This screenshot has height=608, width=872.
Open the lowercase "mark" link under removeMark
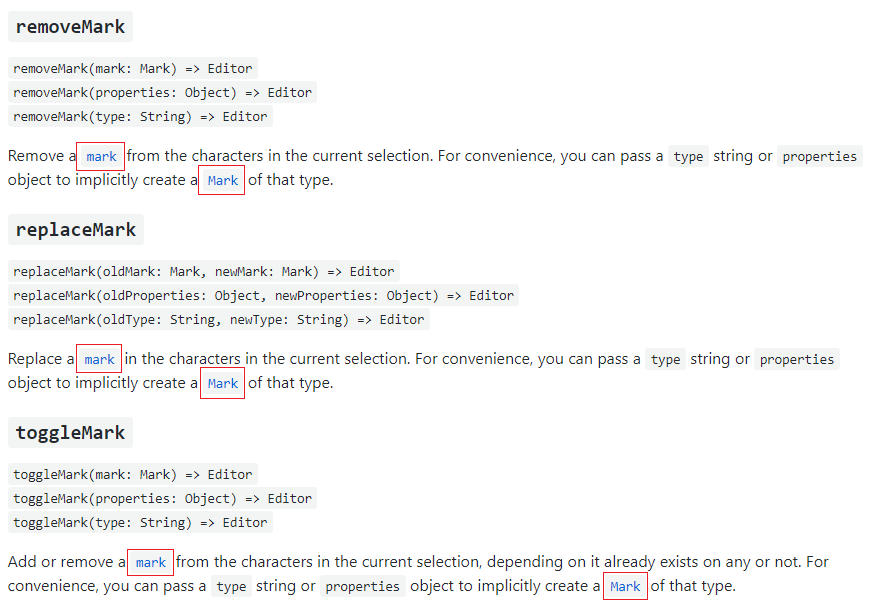(101, 157)
